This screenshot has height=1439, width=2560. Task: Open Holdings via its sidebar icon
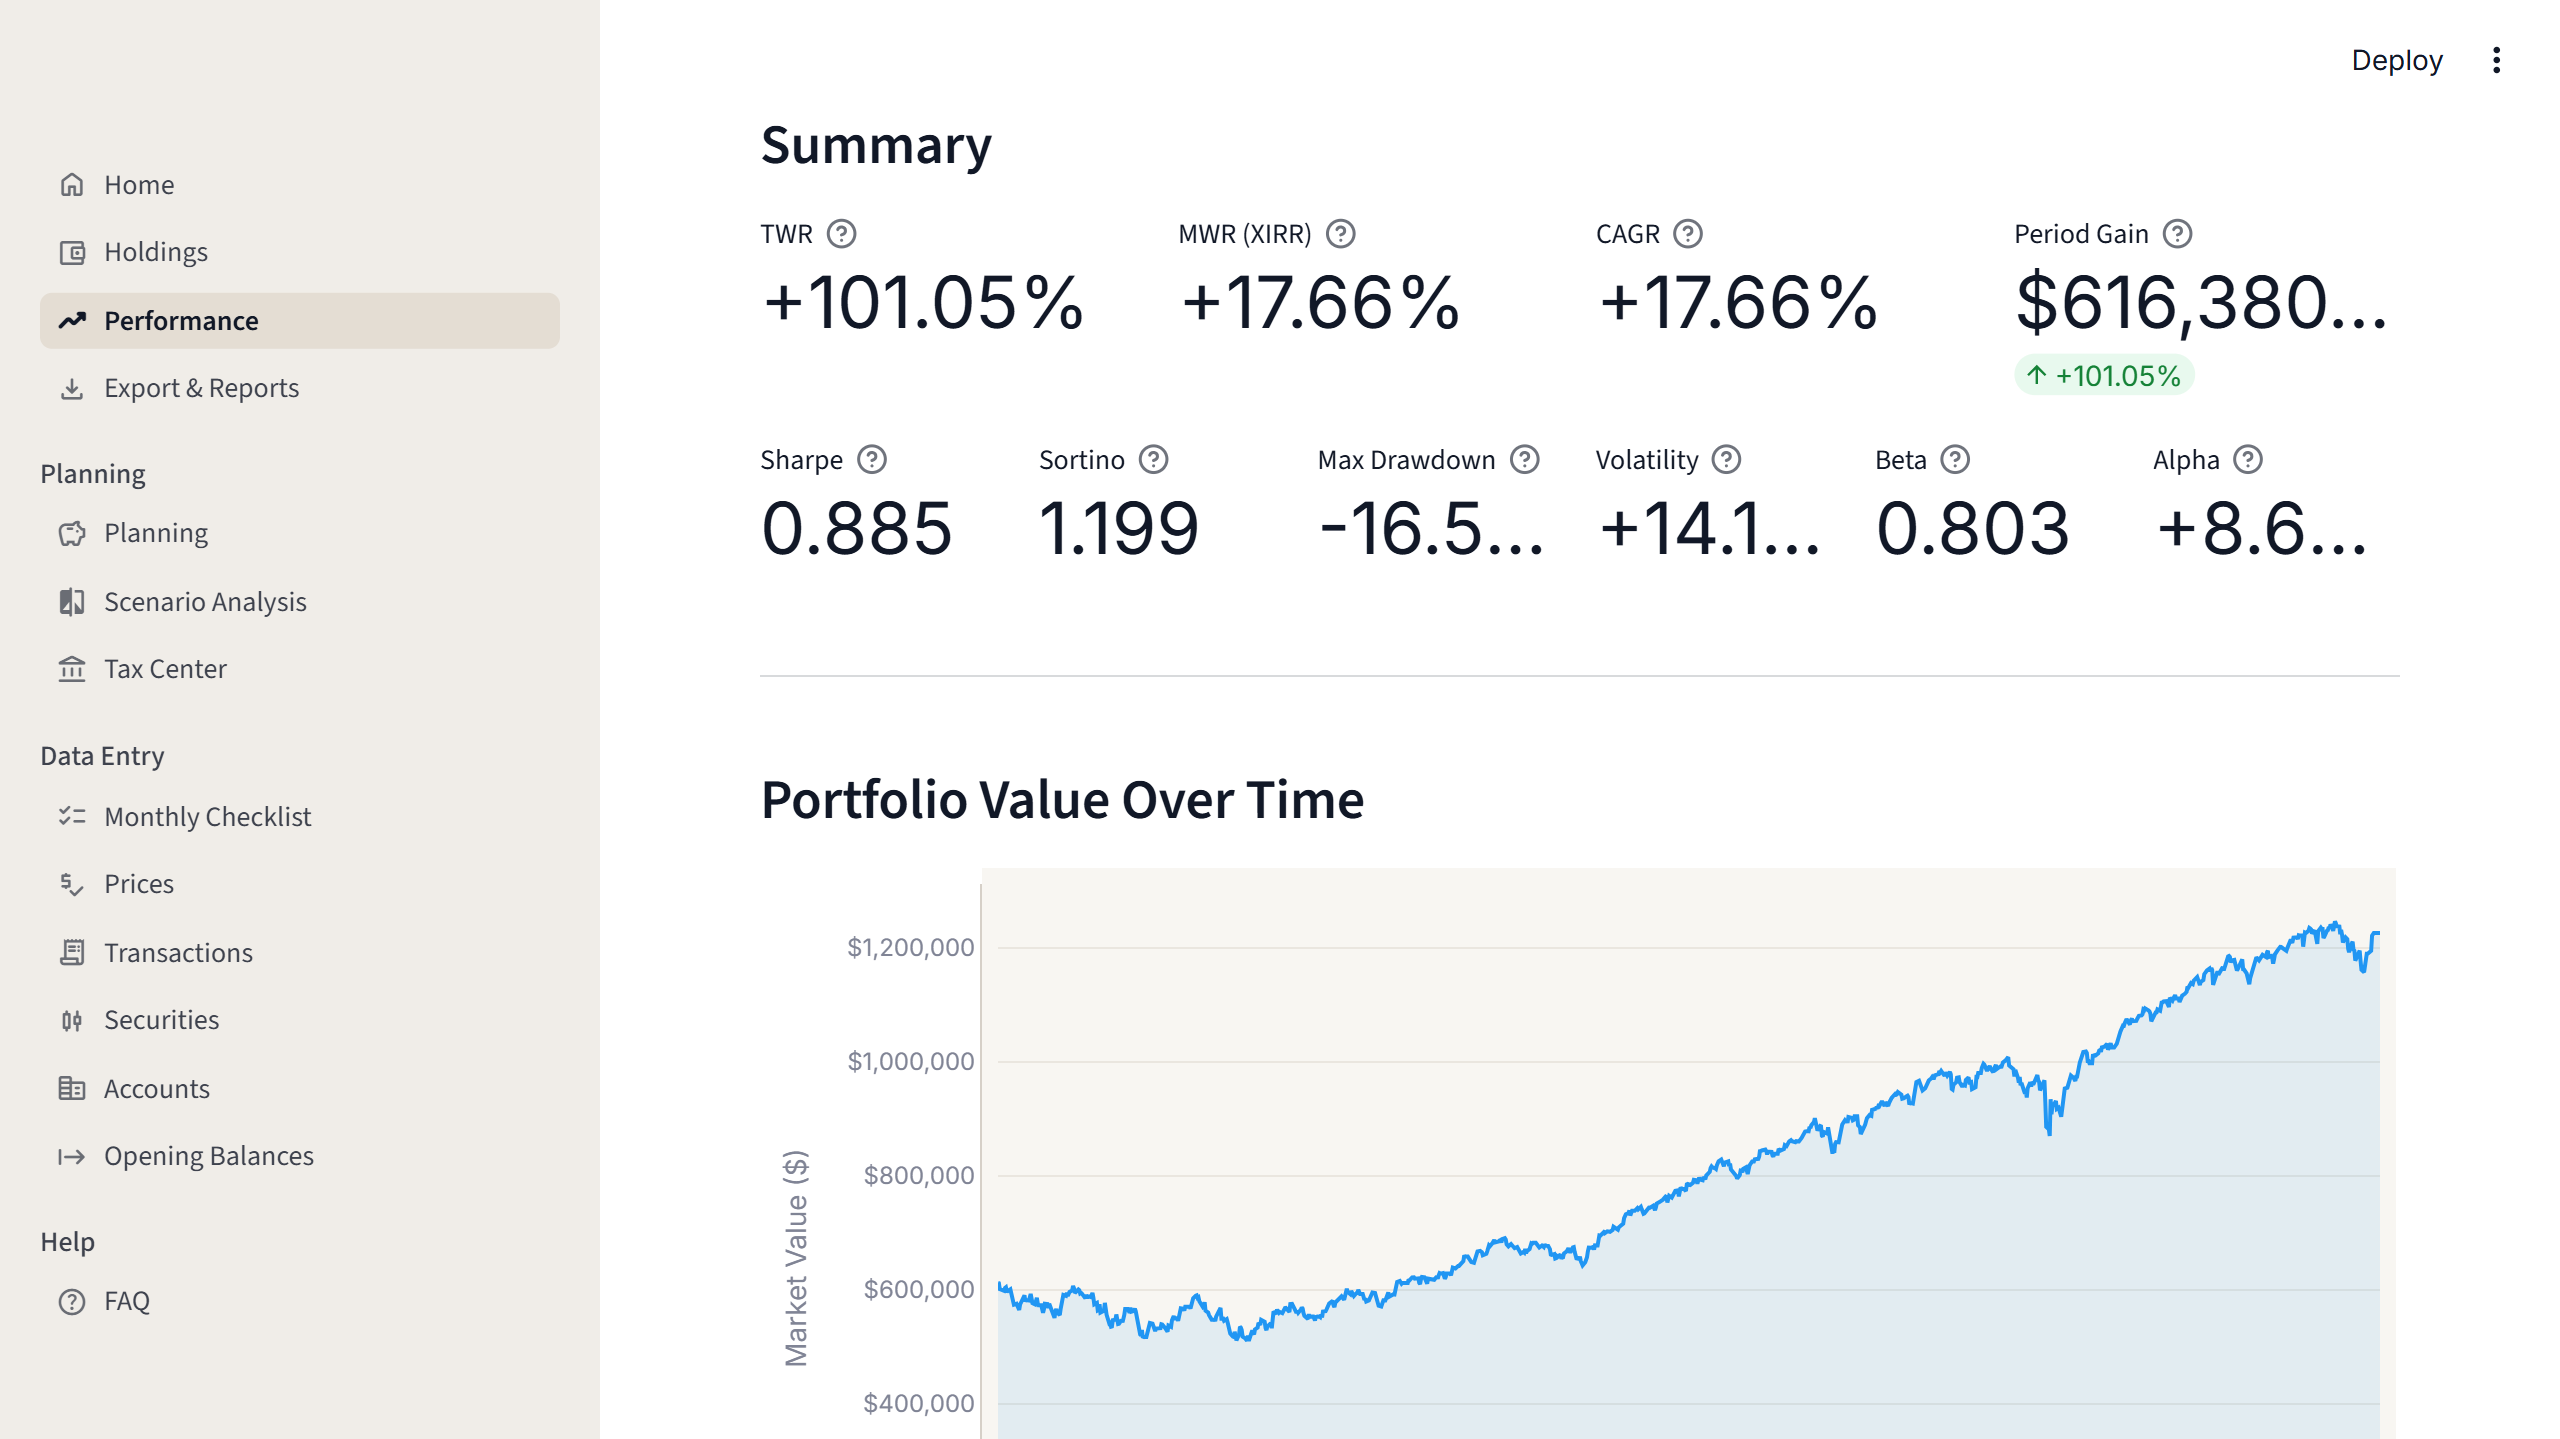click(71, 251)
